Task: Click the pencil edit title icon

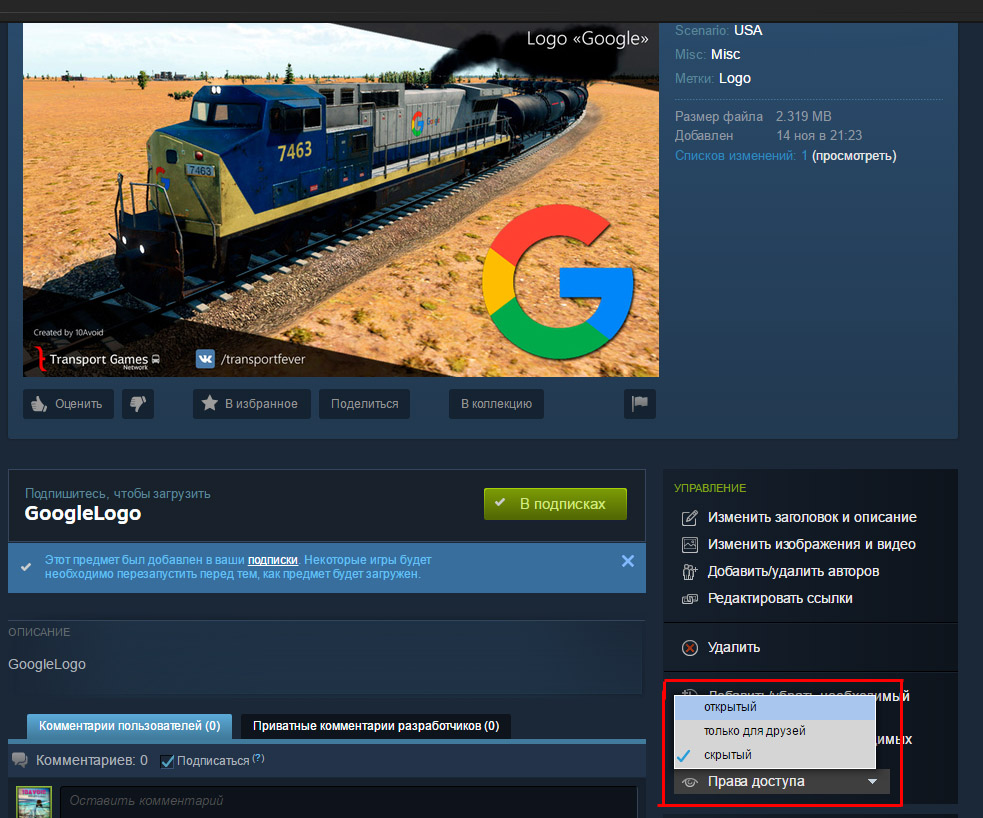Action: pos(690,518)
